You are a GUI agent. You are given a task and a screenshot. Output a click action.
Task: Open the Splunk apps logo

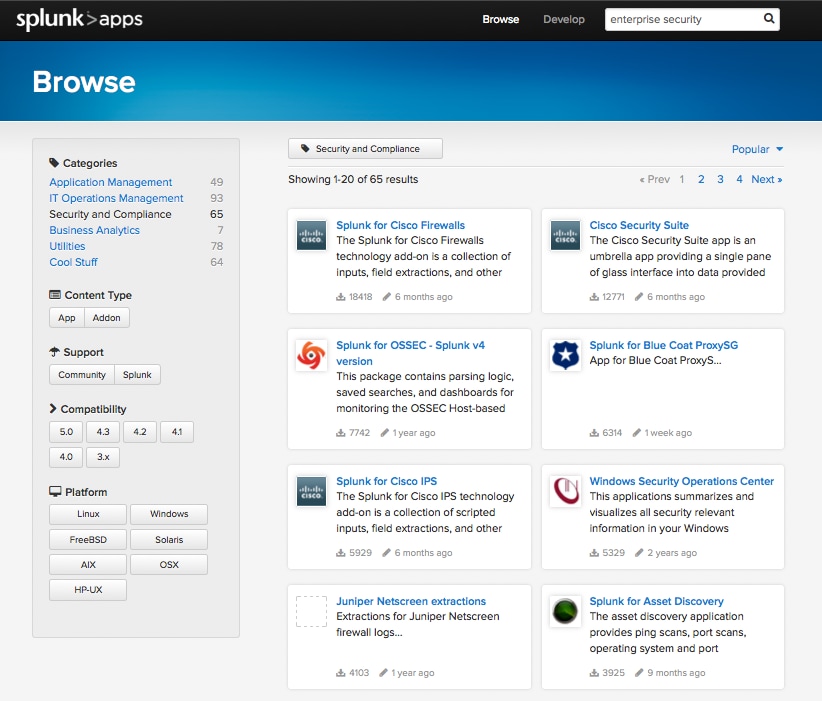79,19
